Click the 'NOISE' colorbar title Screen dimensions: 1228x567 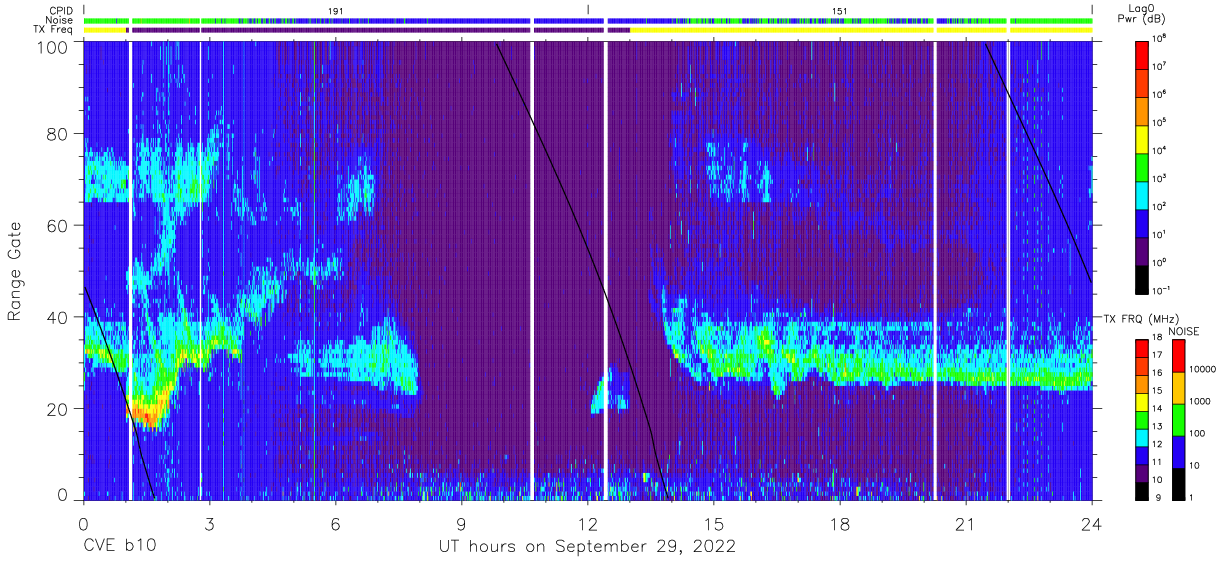1183,331
